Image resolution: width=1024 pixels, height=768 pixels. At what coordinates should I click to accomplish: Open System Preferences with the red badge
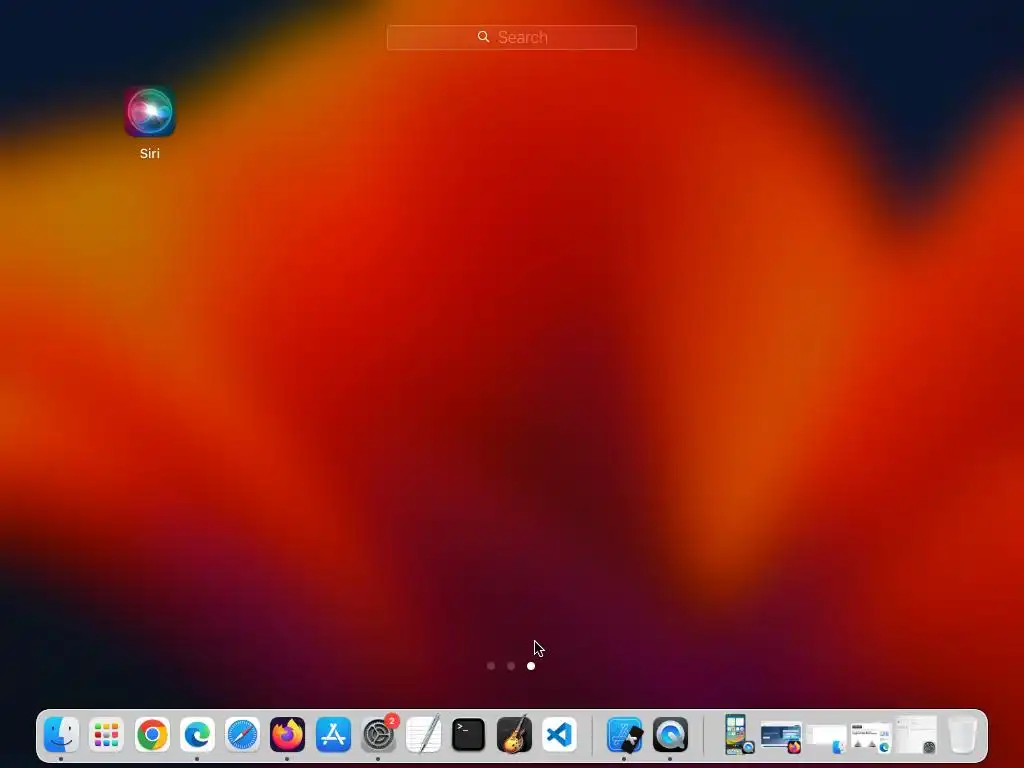click(x=378, y=735)
